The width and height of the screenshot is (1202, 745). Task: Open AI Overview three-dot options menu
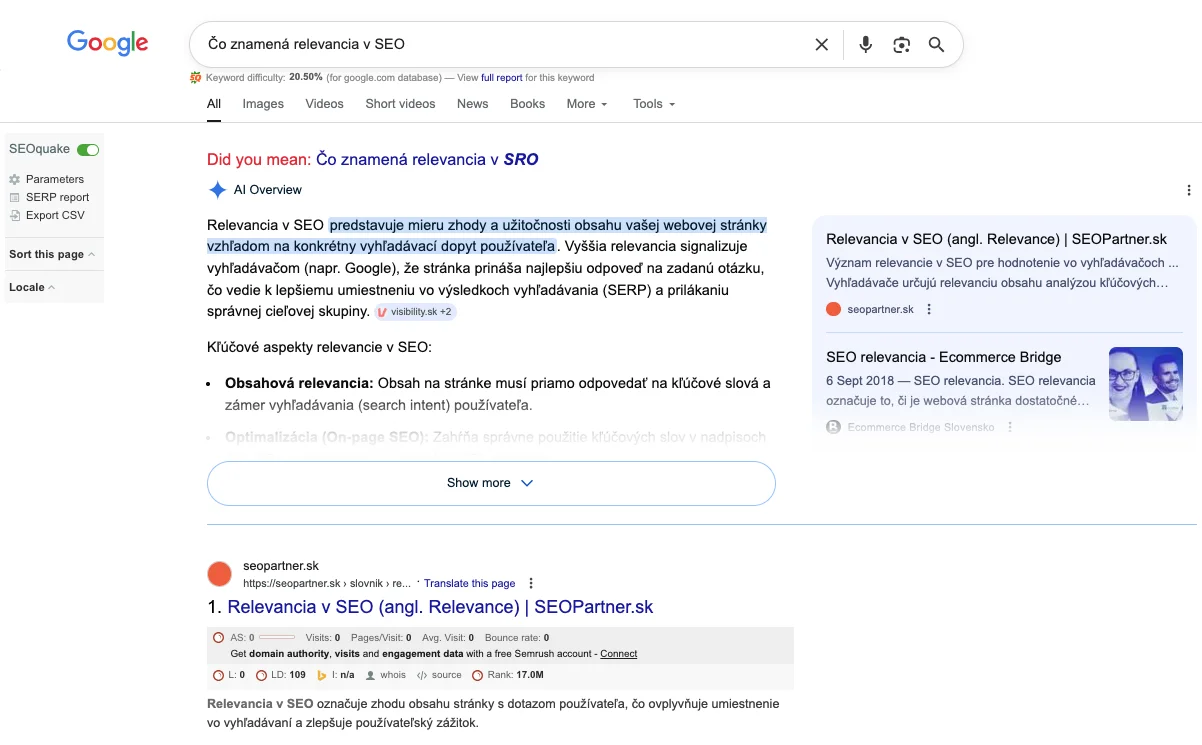tap(1188, 190)
